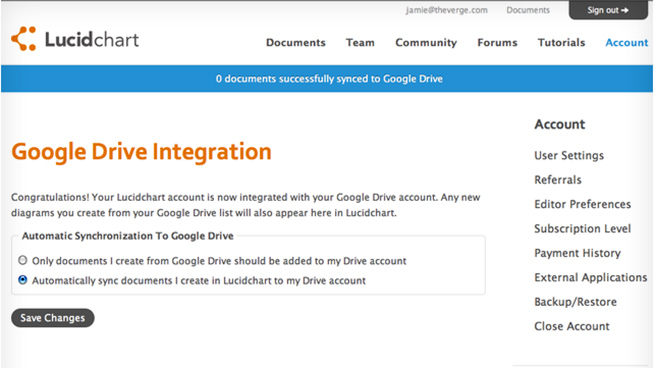Click the 'Congratulations!' paragraph text
Viewport: 655px width, 368px height.
[246, 205]
